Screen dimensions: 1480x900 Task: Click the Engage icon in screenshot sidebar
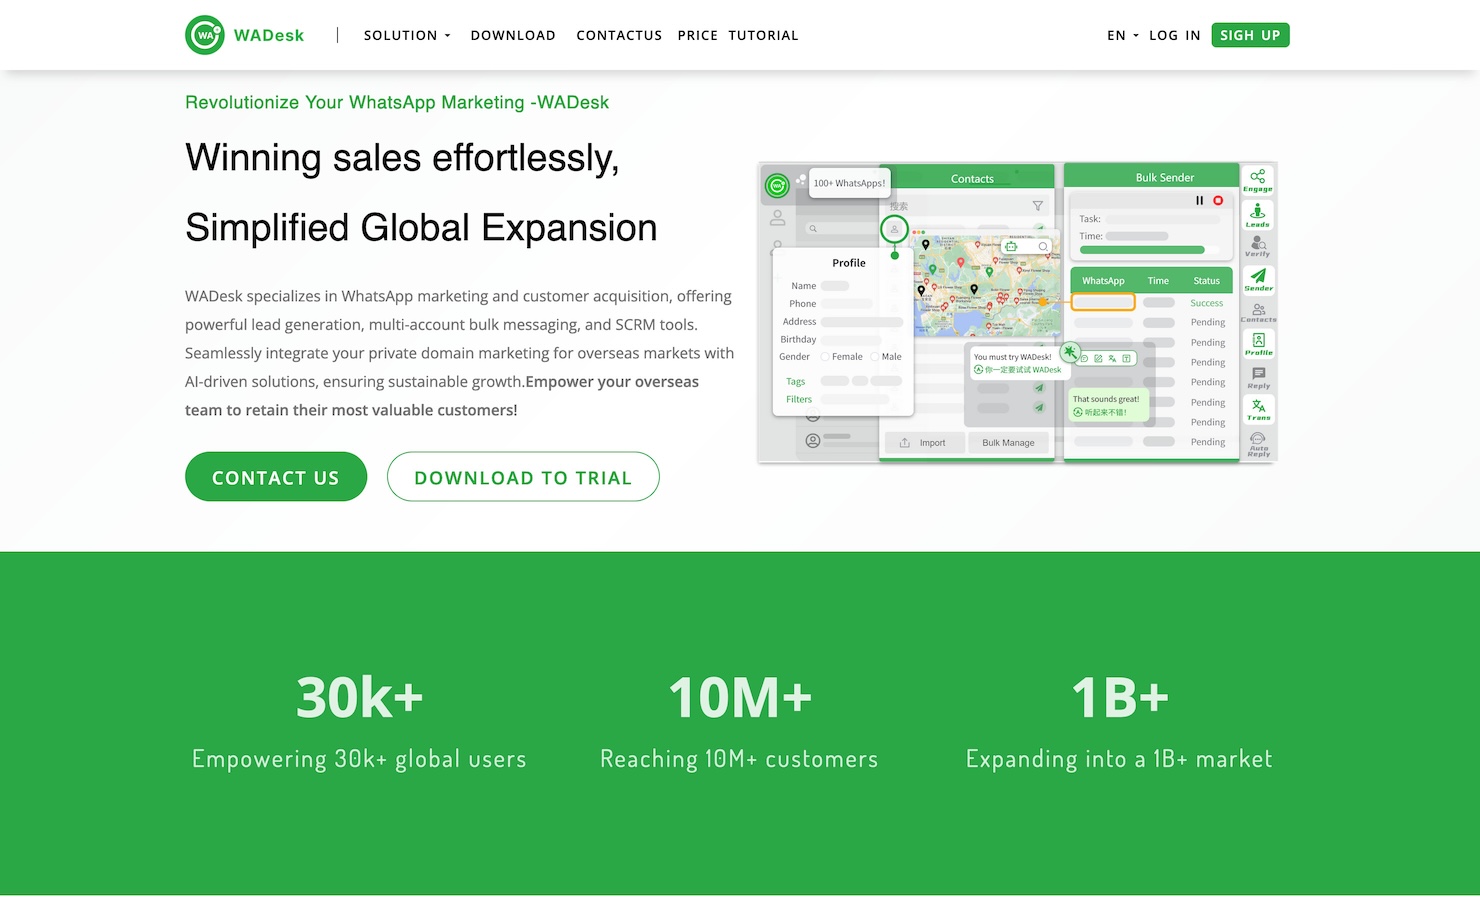click(x=1258, y=180)
